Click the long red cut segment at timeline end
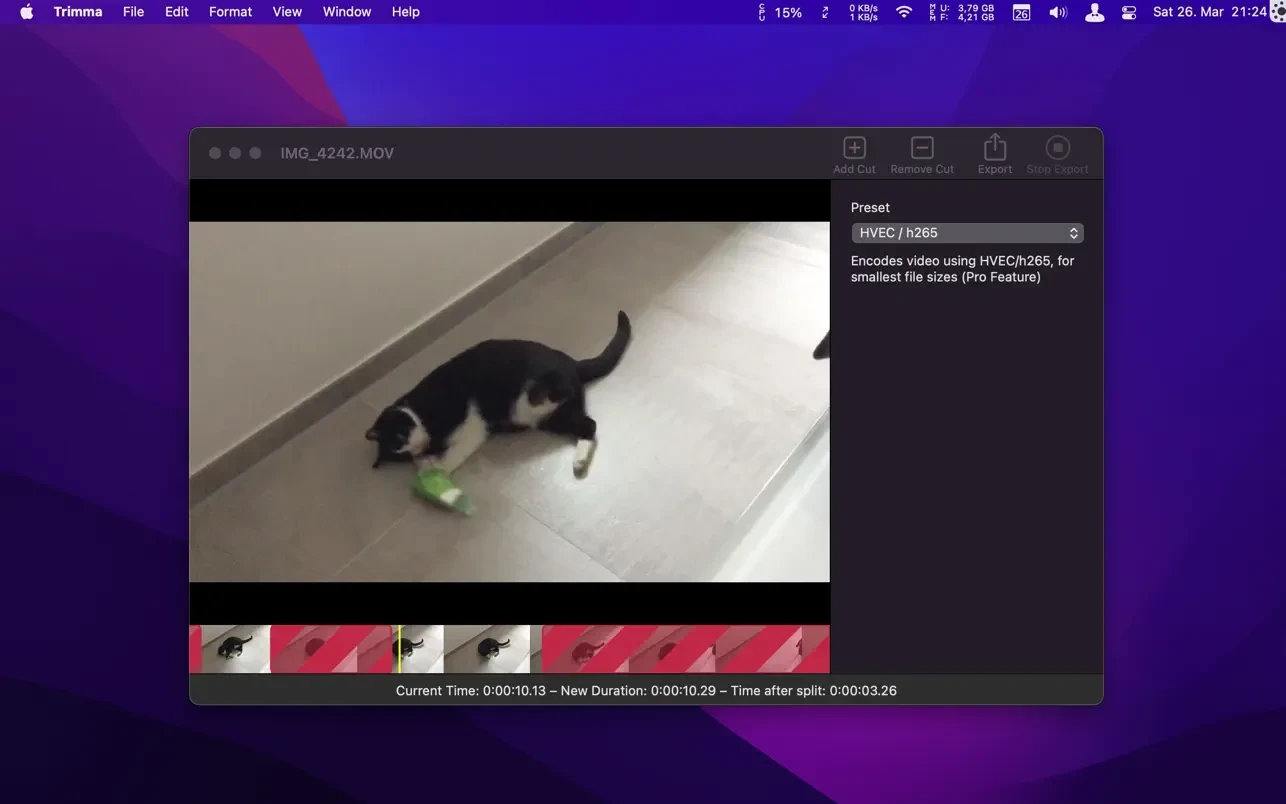Image resolution: width=1286 pixels, height=804 pixels. (685, 649)
